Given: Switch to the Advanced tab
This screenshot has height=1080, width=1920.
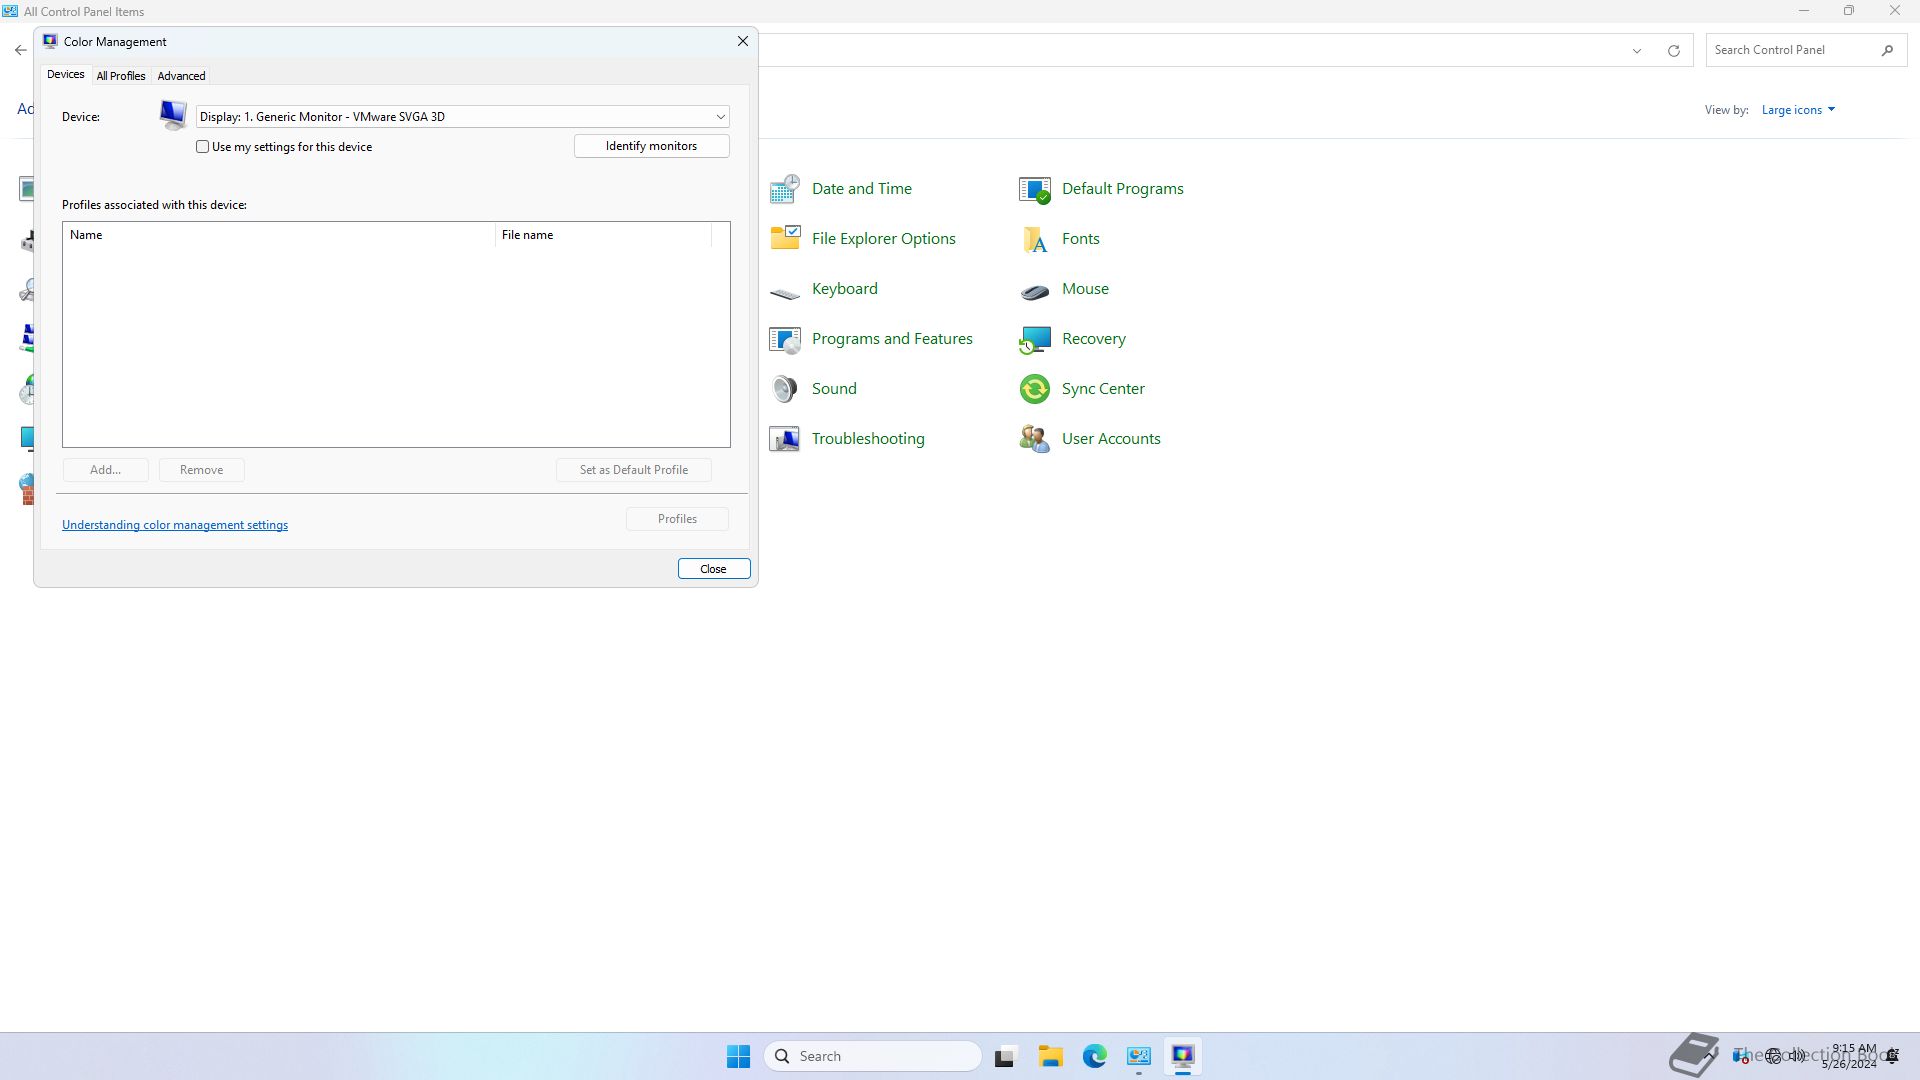Looking at the screenshot, I should (181, 76).
